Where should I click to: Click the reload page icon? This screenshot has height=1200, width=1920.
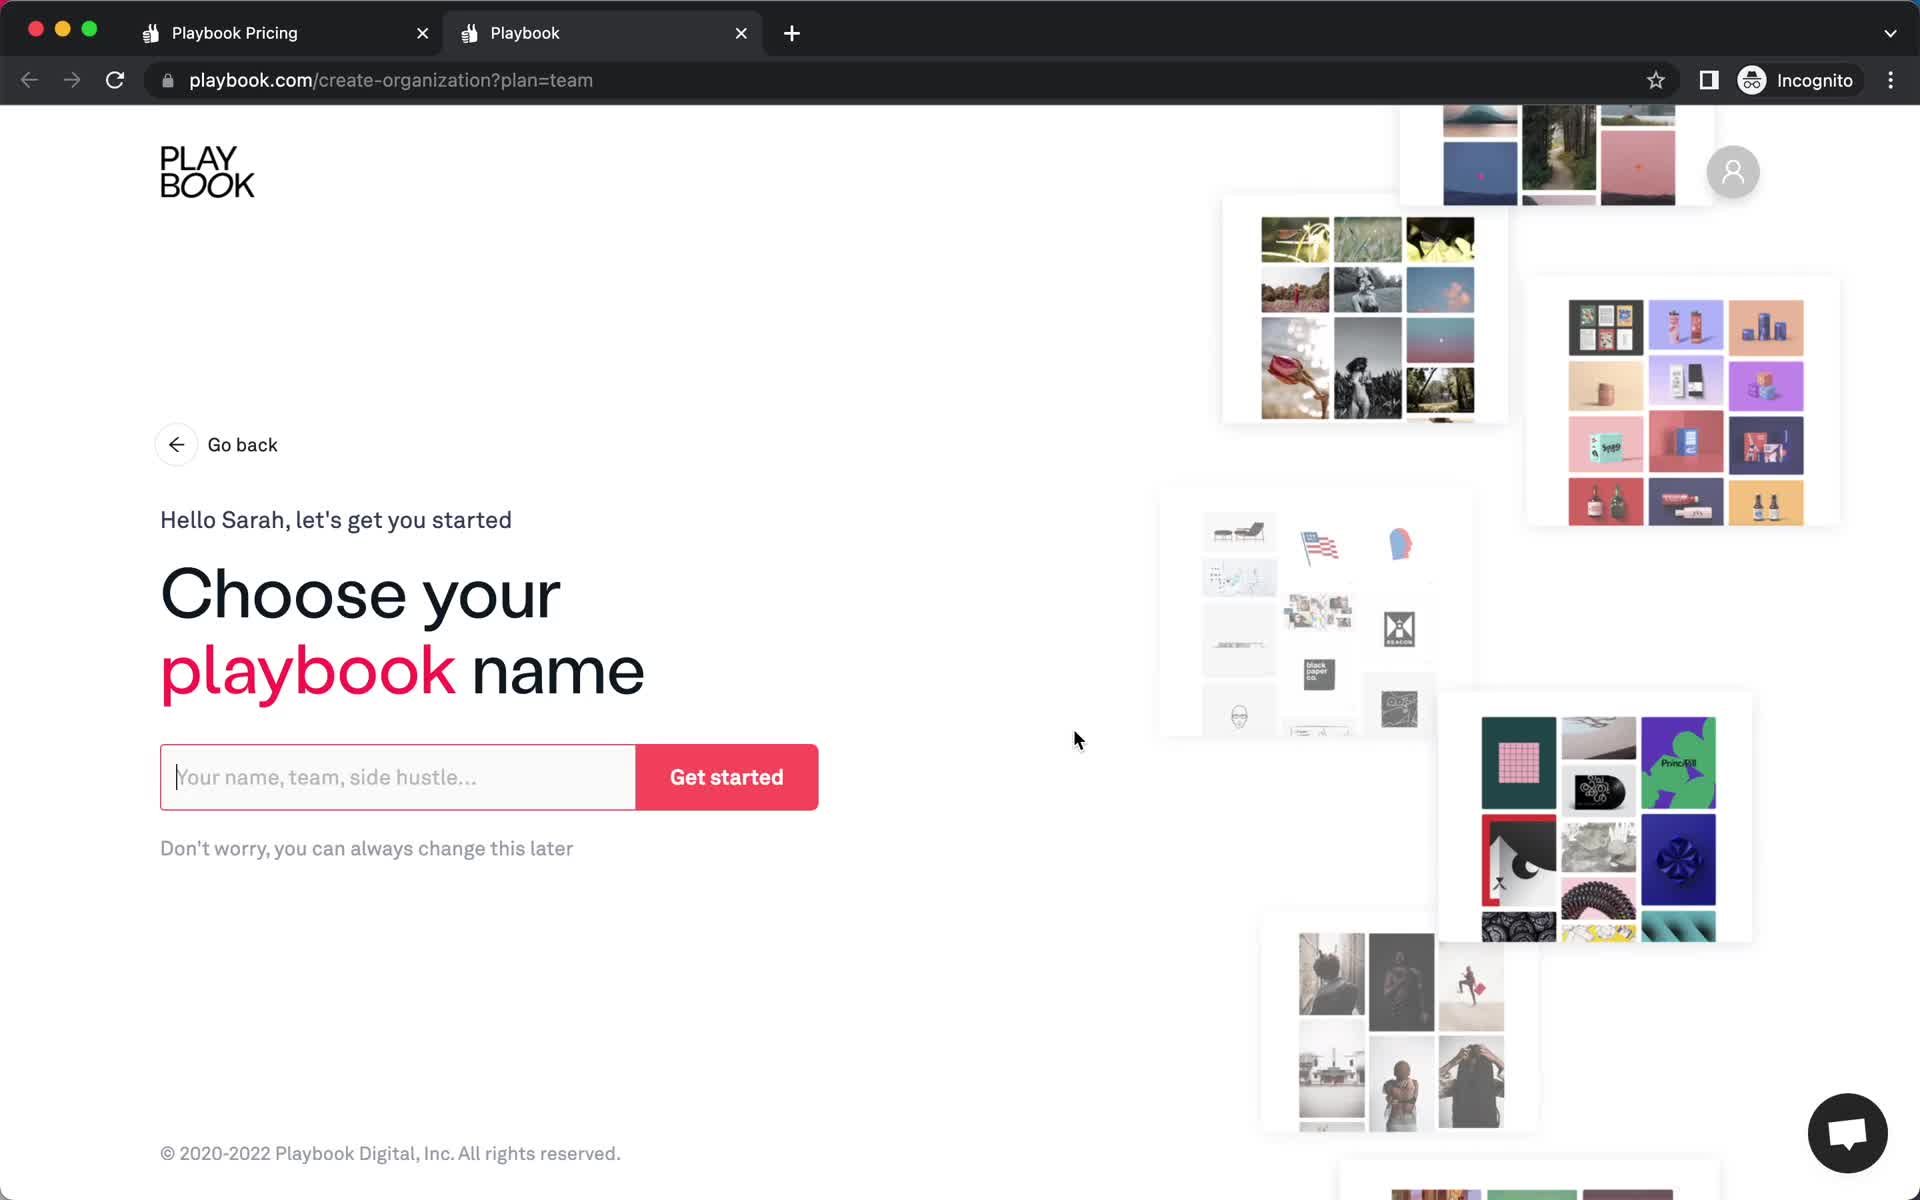pyautogui.click(x=117, y=80)
